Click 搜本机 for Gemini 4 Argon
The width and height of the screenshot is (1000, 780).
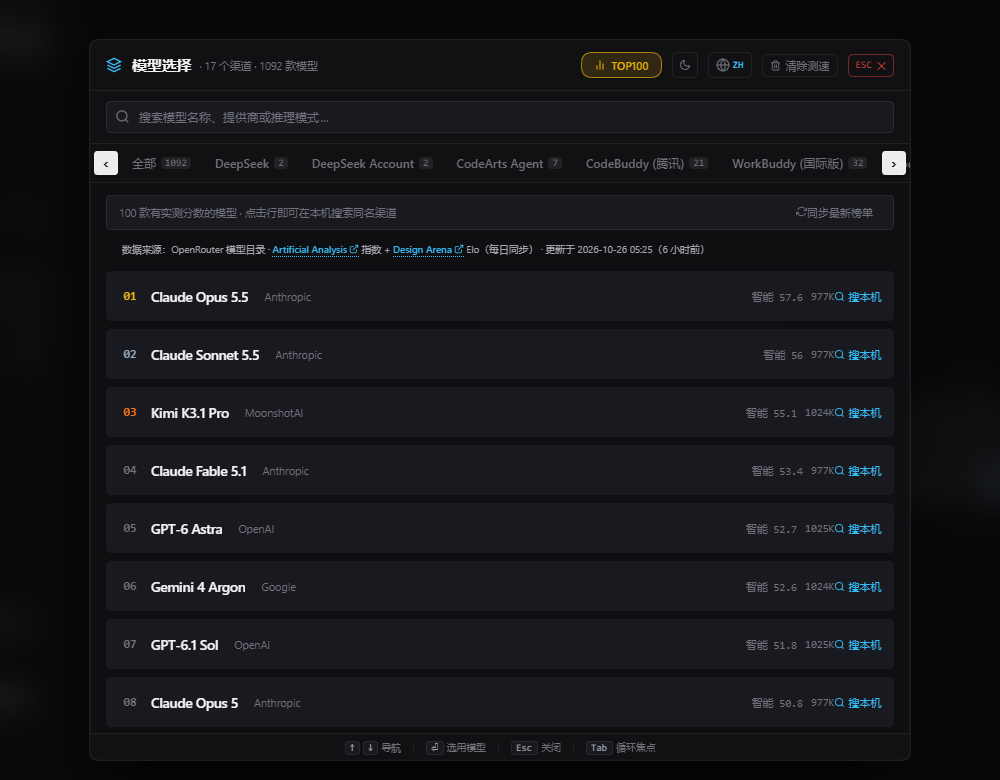point(858,587)
